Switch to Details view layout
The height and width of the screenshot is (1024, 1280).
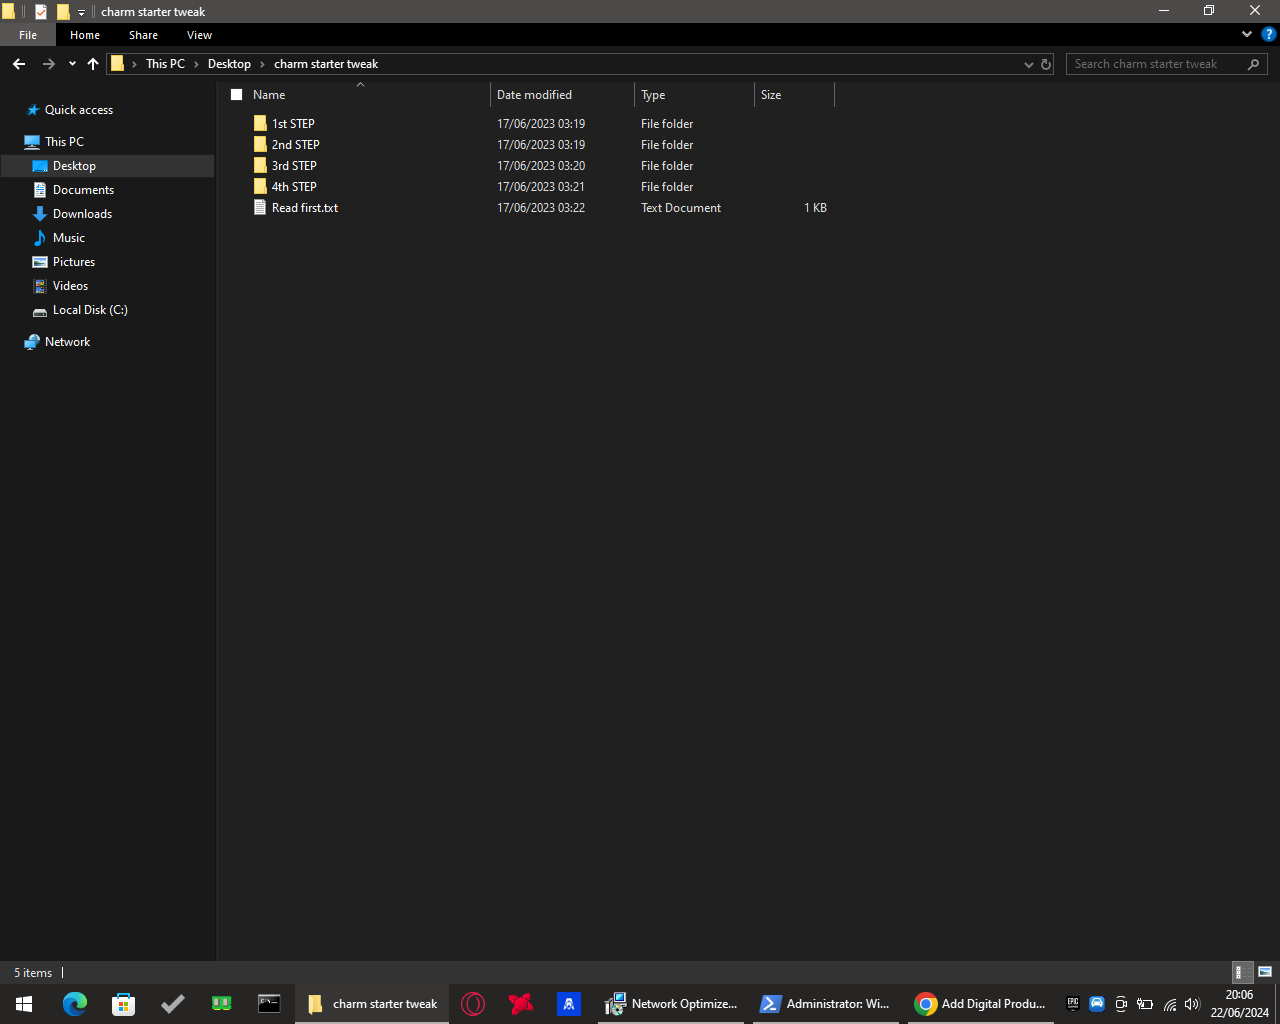1241,972
